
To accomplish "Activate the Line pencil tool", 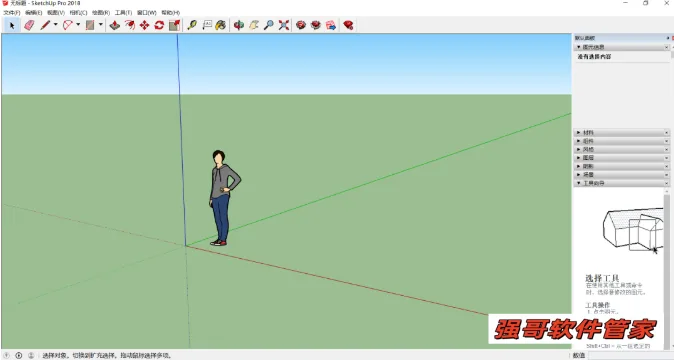I will coord(45,25).
